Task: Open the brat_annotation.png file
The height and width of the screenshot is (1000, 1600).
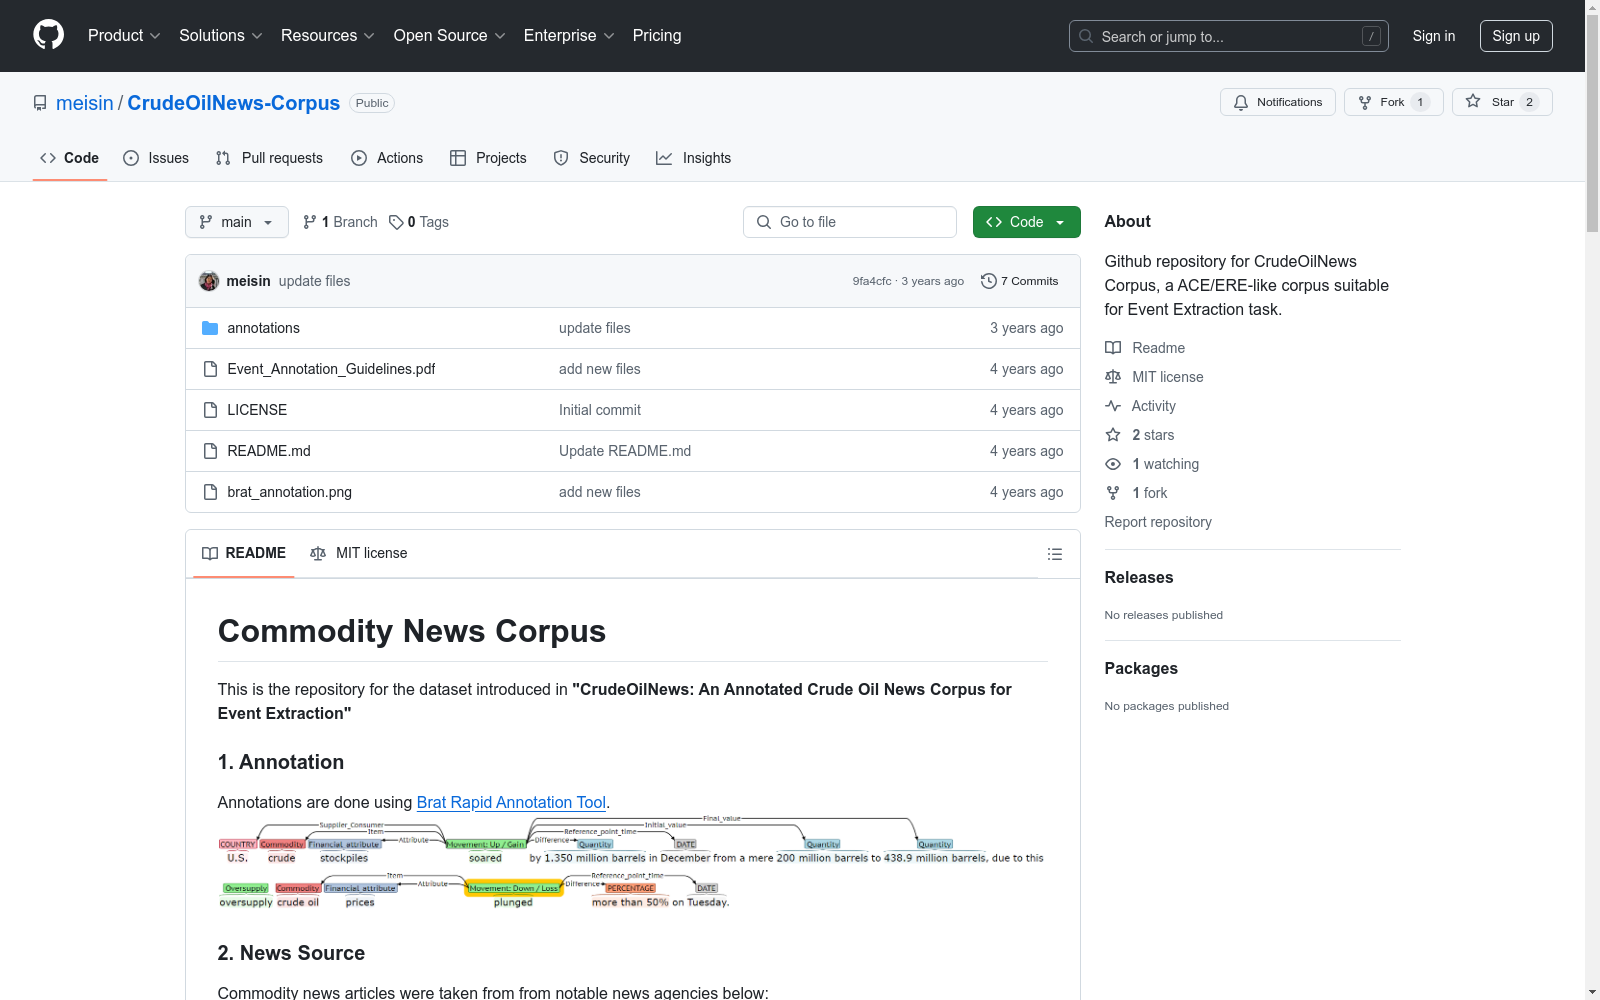Action: tap(290, 492)
